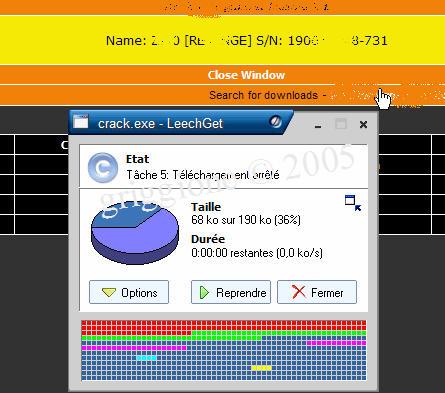
Task: Minimize the LeechGet download window
Action: pos(318,126)
